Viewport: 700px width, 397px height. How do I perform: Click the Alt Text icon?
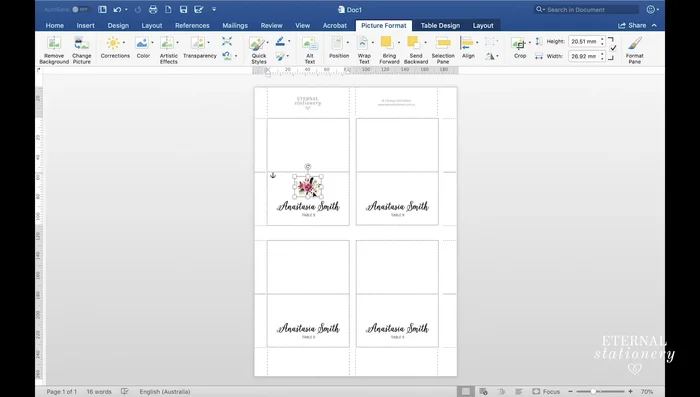click(x=310, y=44)
